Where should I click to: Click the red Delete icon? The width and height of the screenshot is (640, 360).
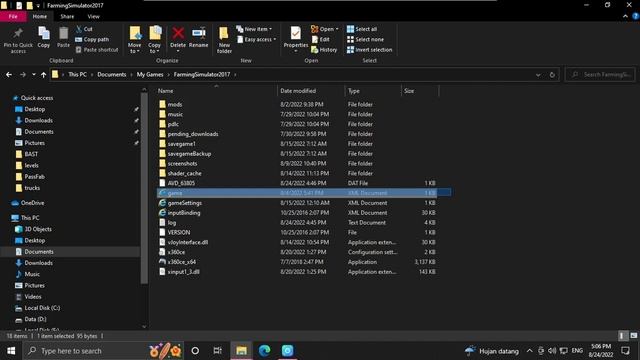point(178,33)
